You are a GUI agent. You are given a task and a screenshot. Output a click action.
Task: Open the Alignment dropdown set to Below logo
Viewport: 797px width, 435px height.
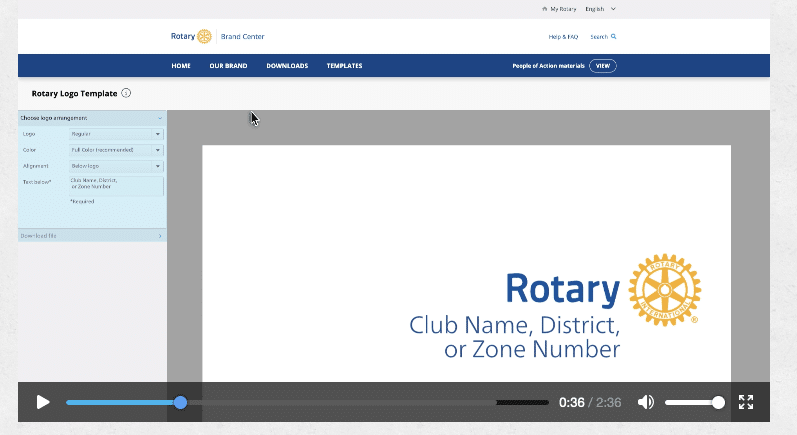coord(116,166)
